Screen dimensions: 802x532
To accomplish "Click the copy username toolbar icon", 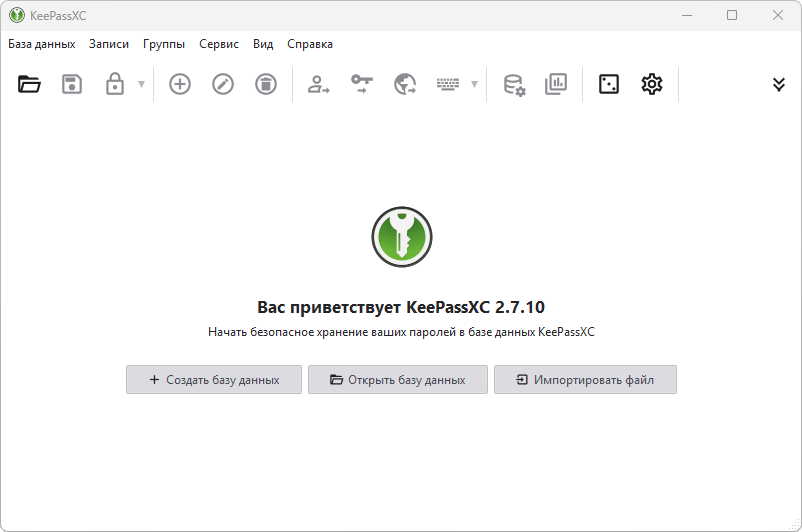I will pyautogui.click(x=319, y=84).
